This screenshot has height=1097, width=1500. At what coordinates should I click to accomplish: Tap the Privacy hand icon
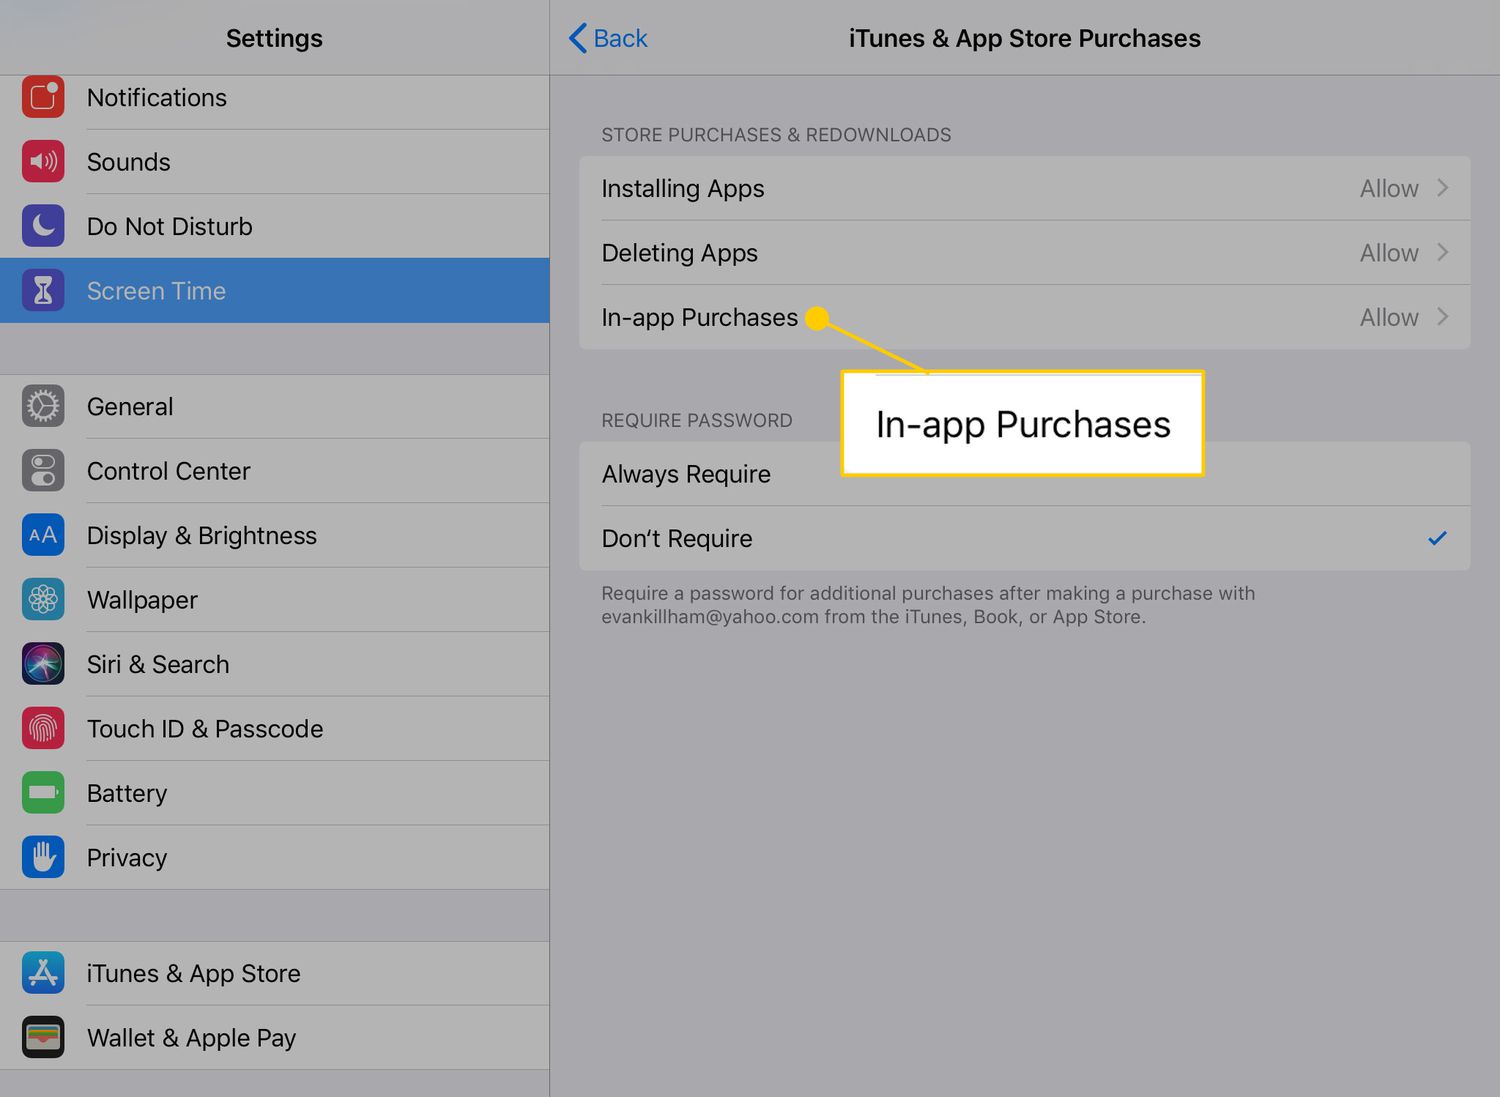coord(43,858)
